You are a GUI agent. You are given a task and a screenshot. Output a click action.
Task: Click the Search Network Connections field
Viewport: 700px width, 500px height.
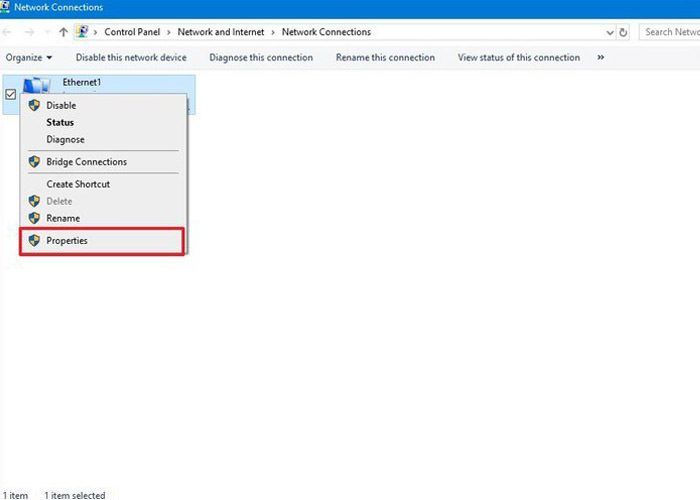click(670, 32)
